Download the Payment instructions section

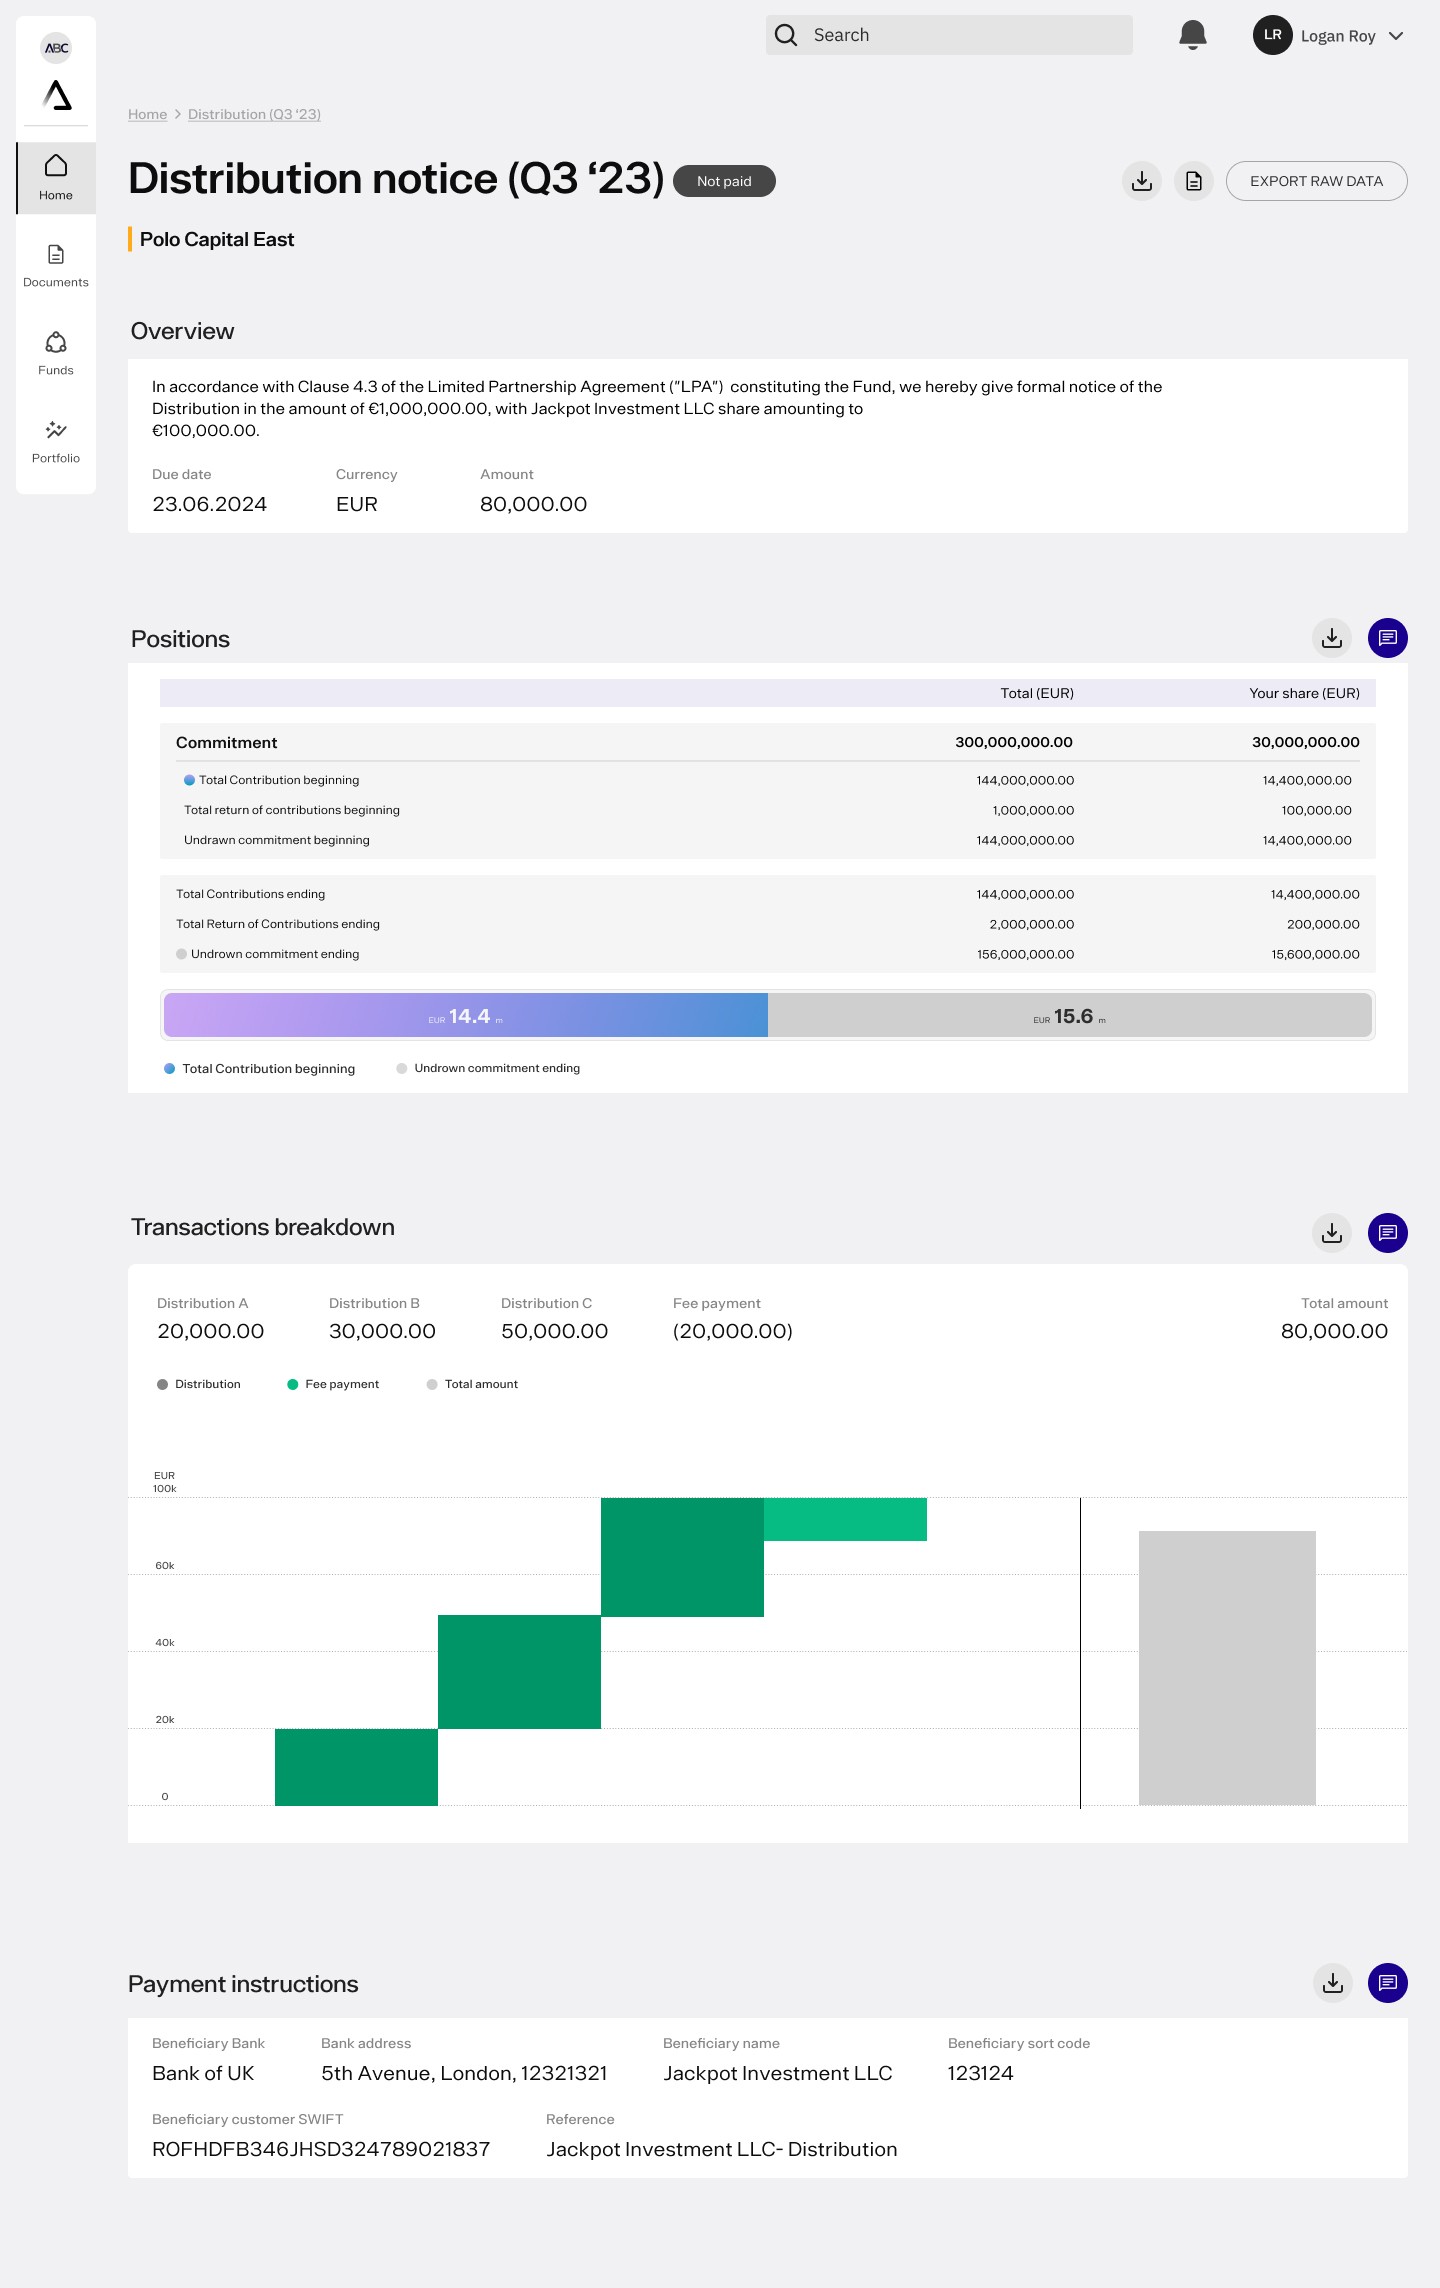(x=1333, y=1983)
